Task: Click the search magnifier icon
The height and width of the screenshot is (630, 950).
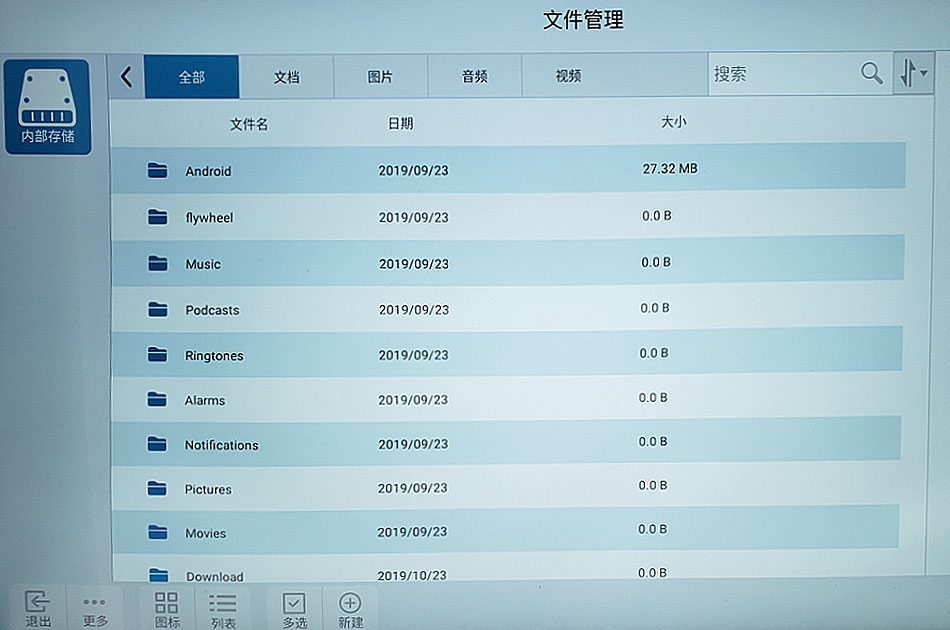Action: pos(871,74)
